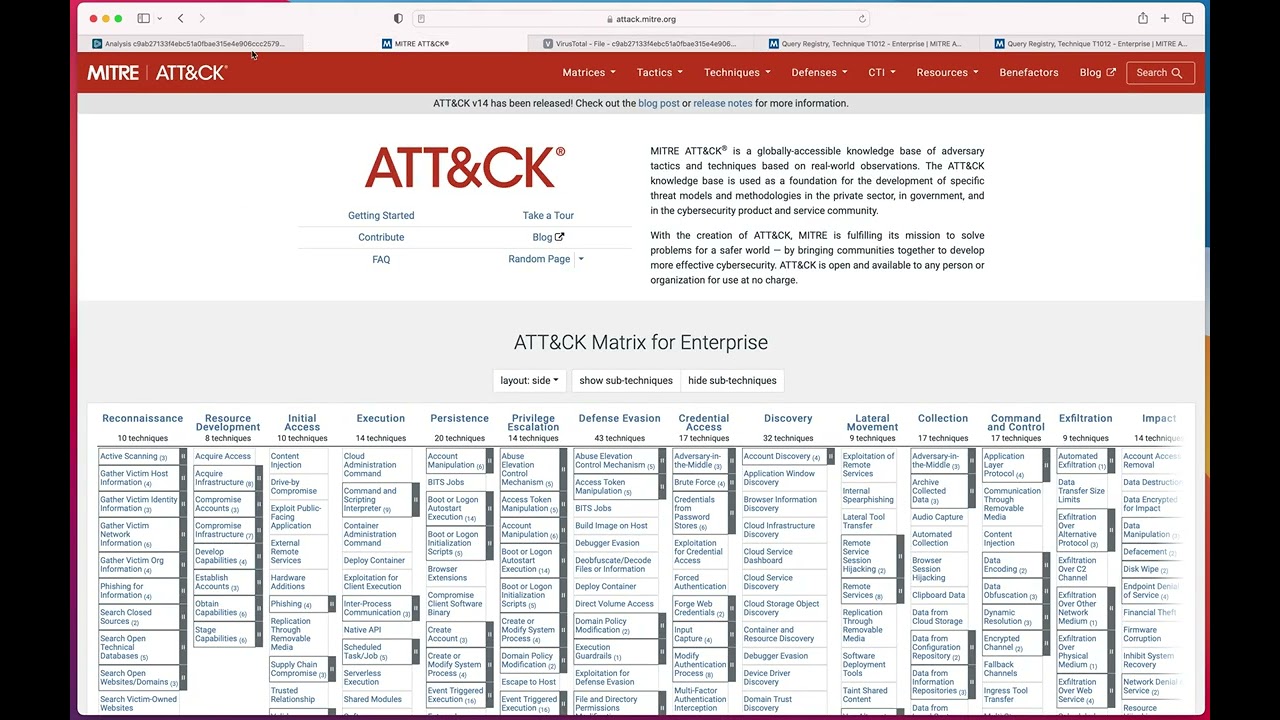Expand Account Discovery sub-techniques handle
The height and width of the screenshot is (720, 1280).
point(830,457)
